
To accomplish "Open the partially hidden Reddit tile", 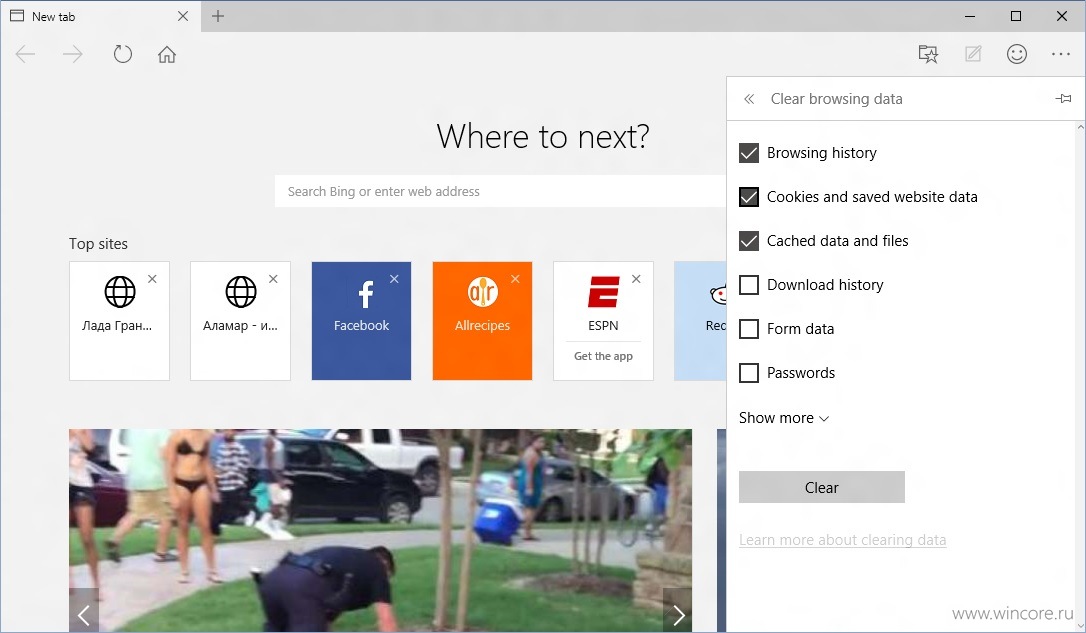I will click(700, 321).
